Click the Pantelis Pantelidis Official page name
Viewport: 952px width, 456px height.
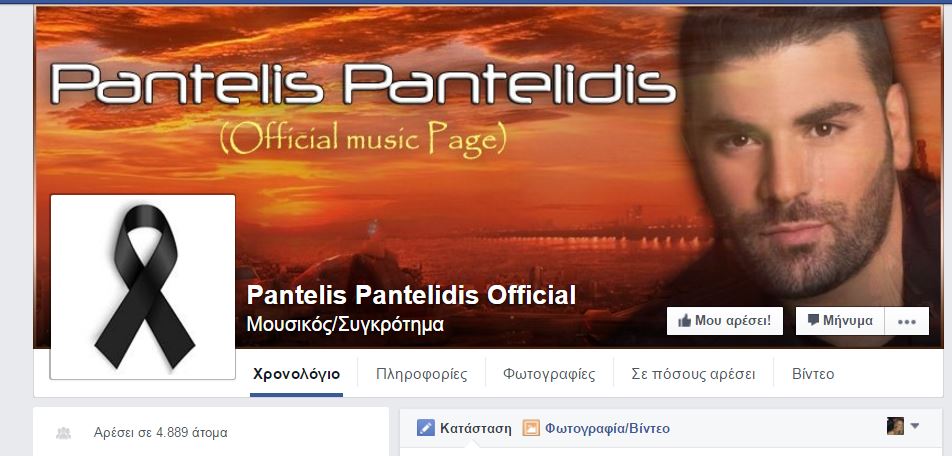point(411,296)
